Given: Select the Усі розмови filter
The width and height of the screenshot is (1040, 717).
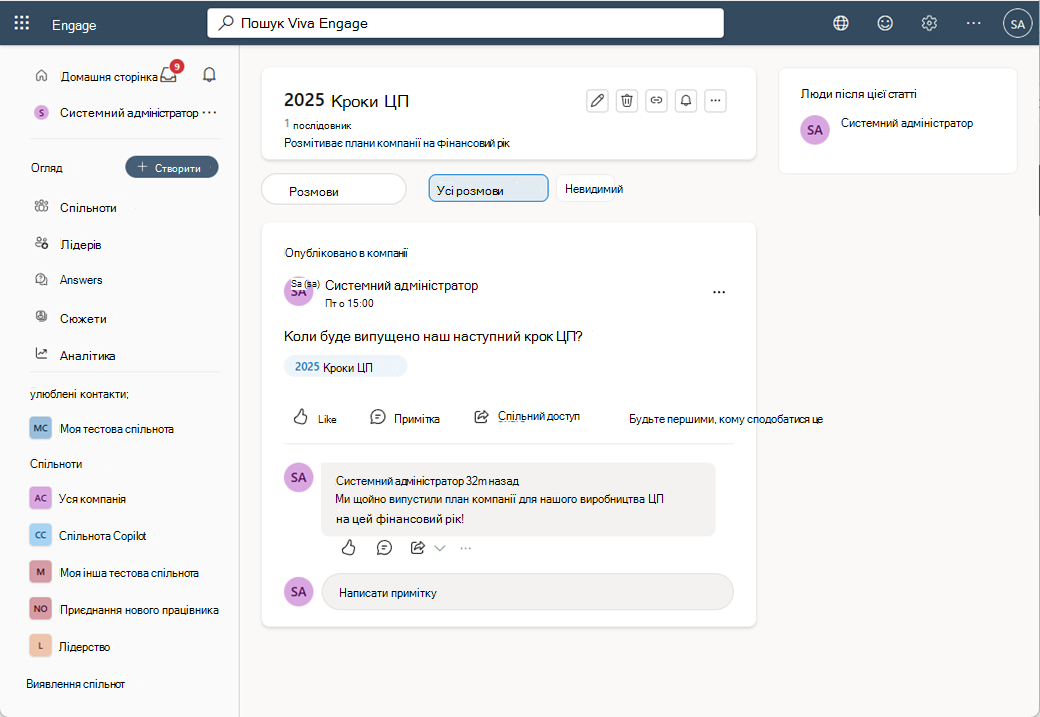Looking at the screenshot, I should [x=488, y=188].
